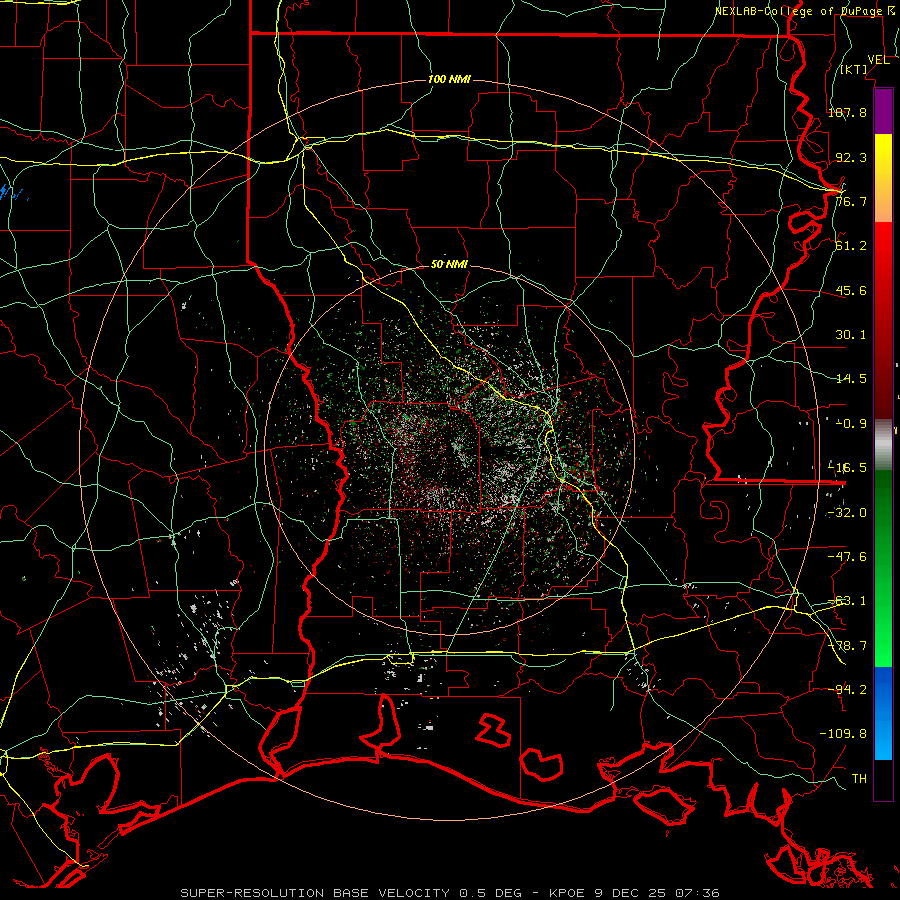The image size is (900, 900).
Task: Click the purple segment of velocity color bar
Action: [x=883, y=111]
